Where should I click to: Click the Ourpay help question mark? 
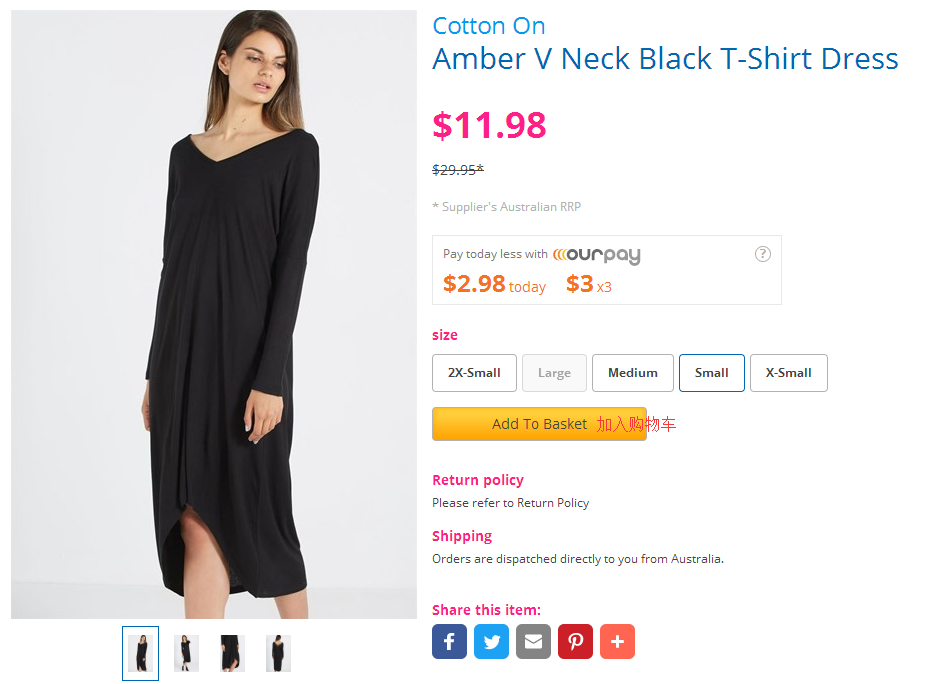763,254
